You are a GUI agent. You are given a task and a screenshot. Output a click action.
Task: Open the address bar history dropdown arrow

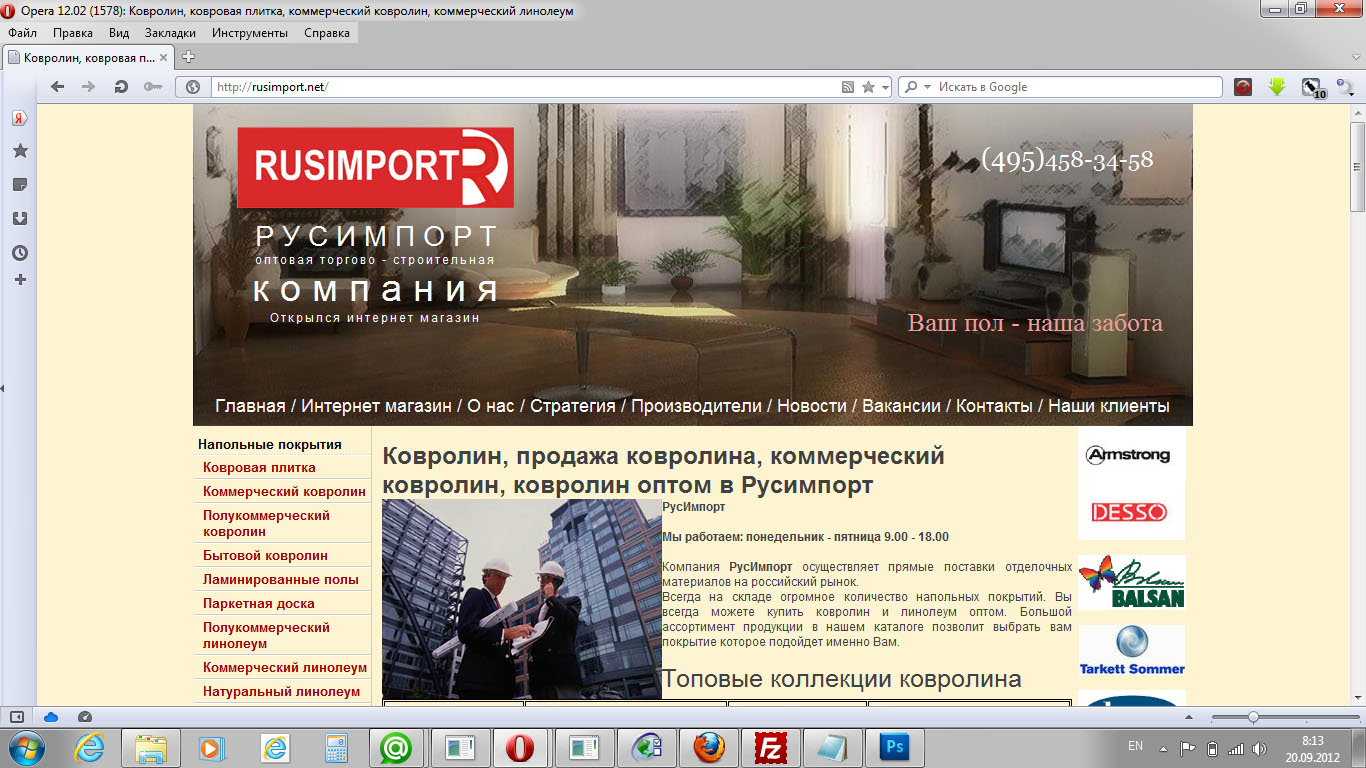pyautogui.click(x=885, y=87)
